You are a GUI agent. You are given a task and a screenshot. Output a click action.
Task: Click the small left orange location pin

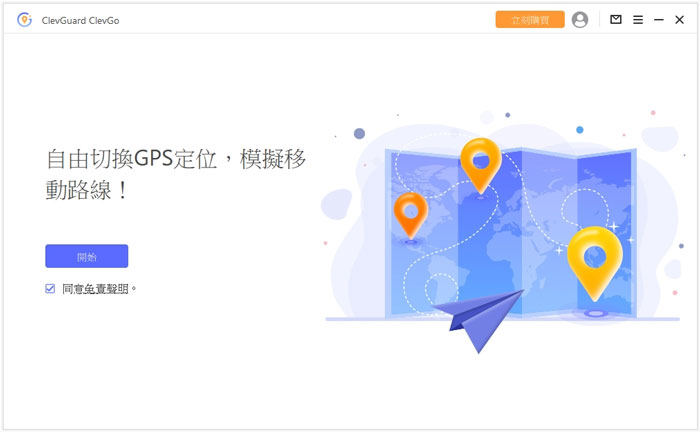[x=410, y=212]
